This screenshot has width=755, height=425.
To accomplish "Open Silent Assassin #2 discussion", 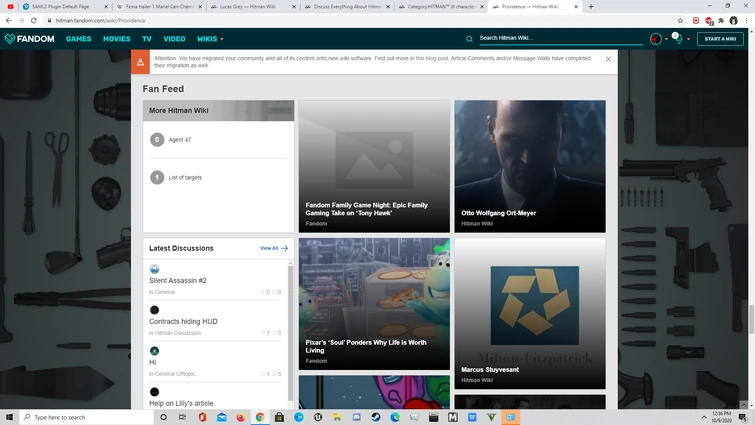I will tap(178, 281).
